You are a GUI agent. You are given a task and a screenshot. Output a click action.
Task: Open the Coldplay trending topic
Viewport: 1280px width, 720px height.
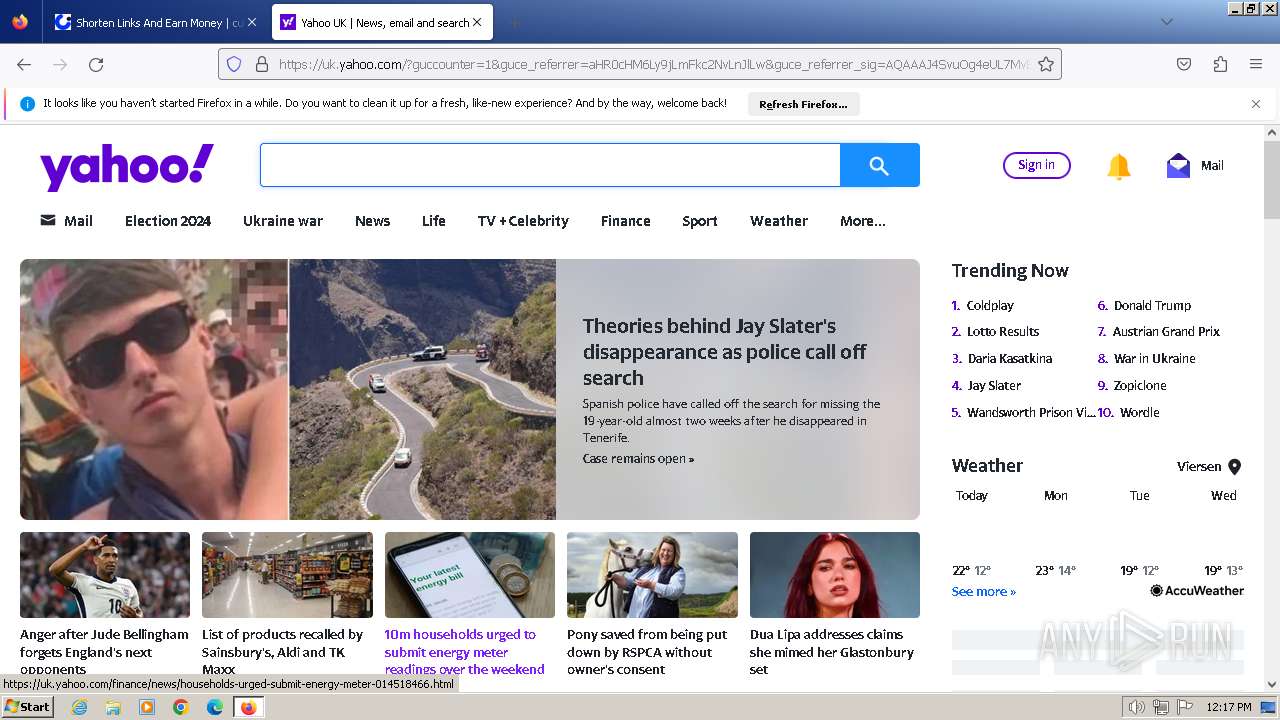click(990, 305)
